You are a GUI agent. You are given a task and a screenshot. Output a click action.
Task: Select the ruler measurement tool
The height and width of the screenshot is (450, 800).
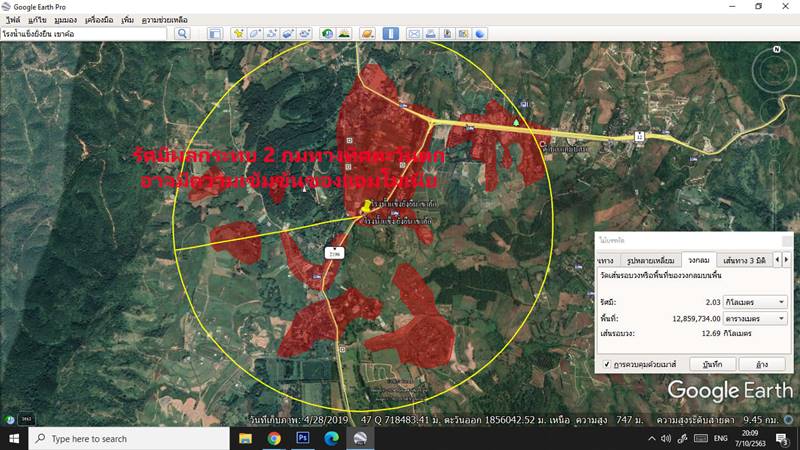click(x=392, y=33)
